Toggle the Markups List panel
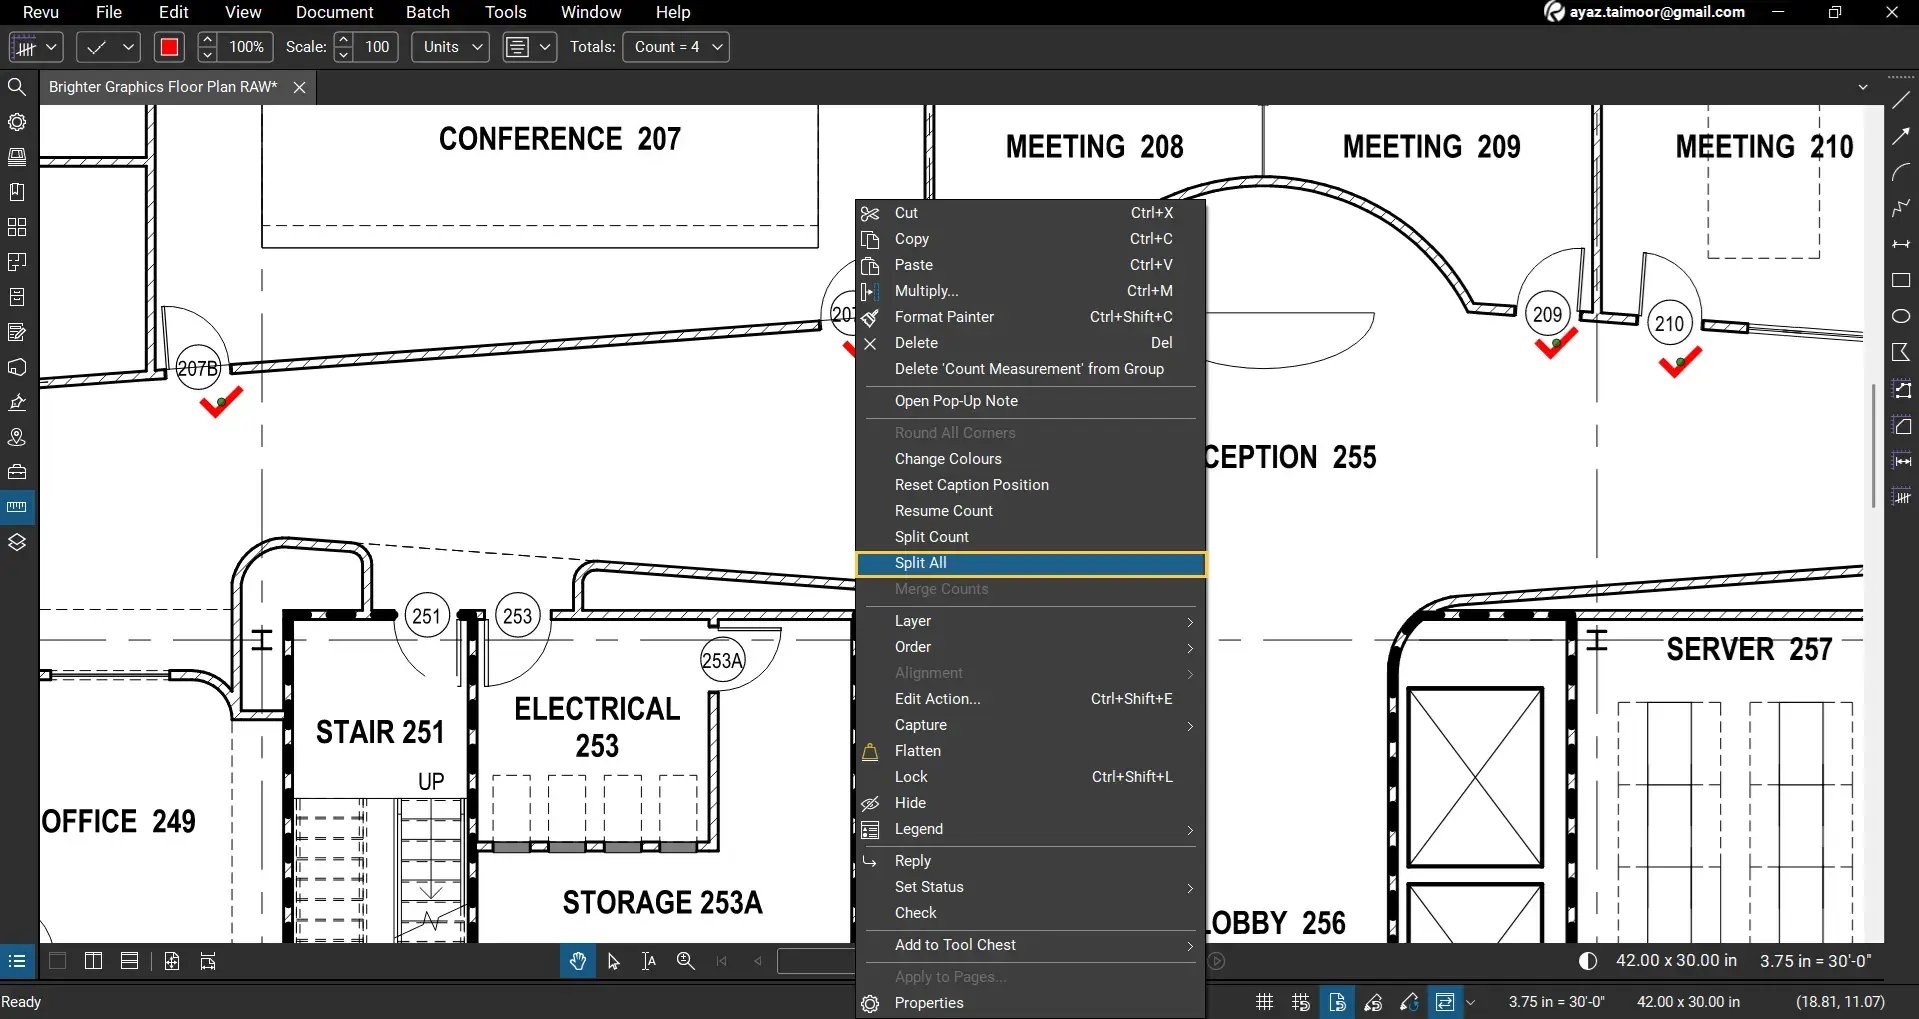Viewport: 1919px width, 1019px height. [x=17, y=961]
